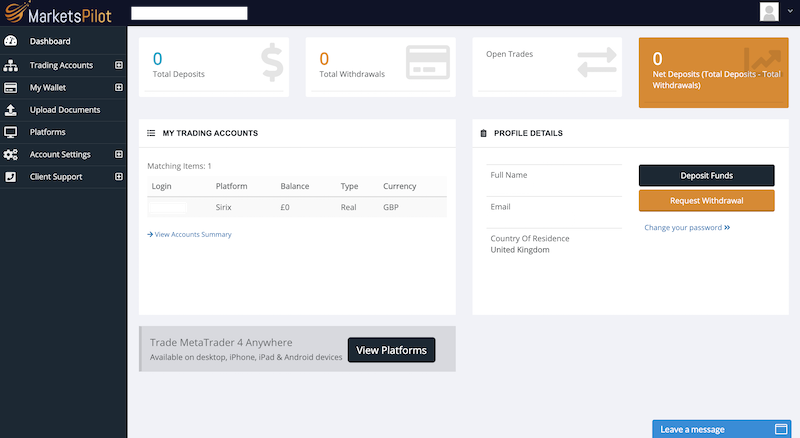Expand the Client Support plus toggle
Viewport: 800px width, 438px height.
(x=118, y=177)
